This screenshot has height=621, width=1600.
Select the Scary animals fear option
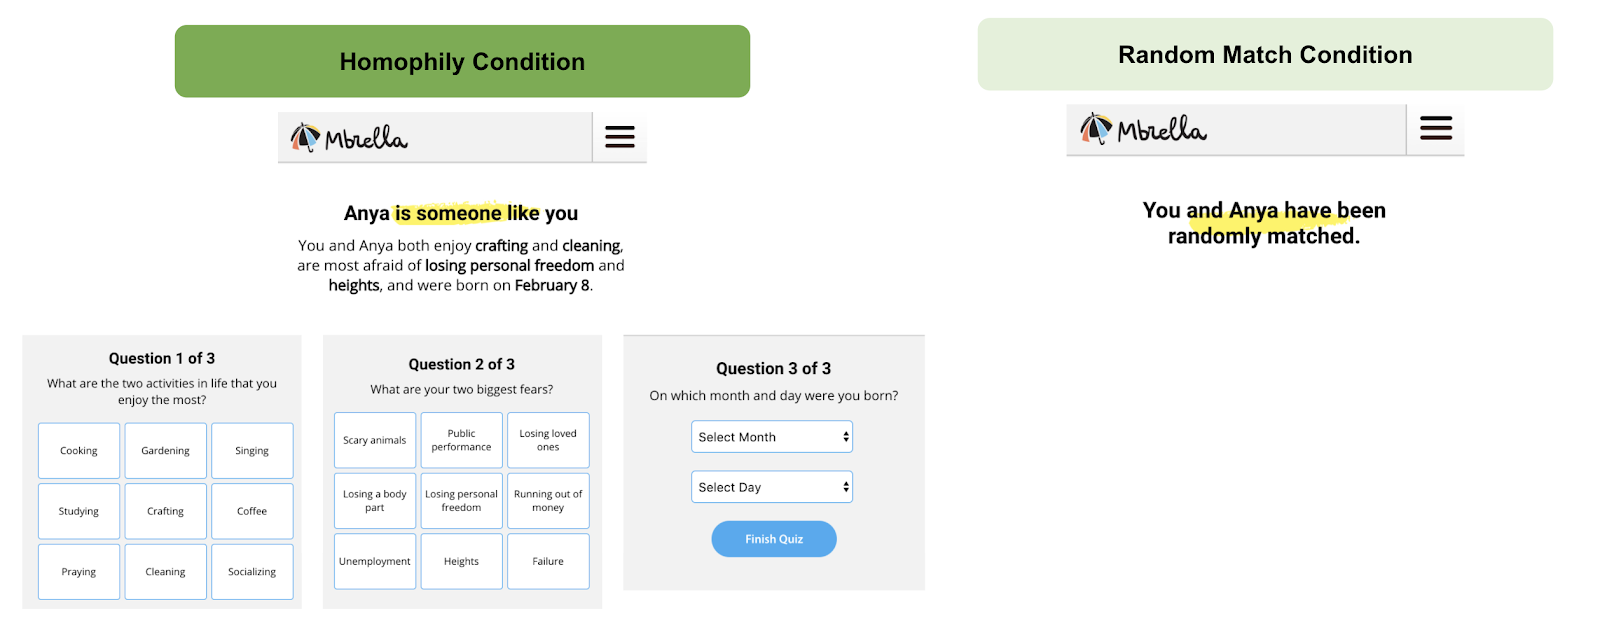pos(375,440)
